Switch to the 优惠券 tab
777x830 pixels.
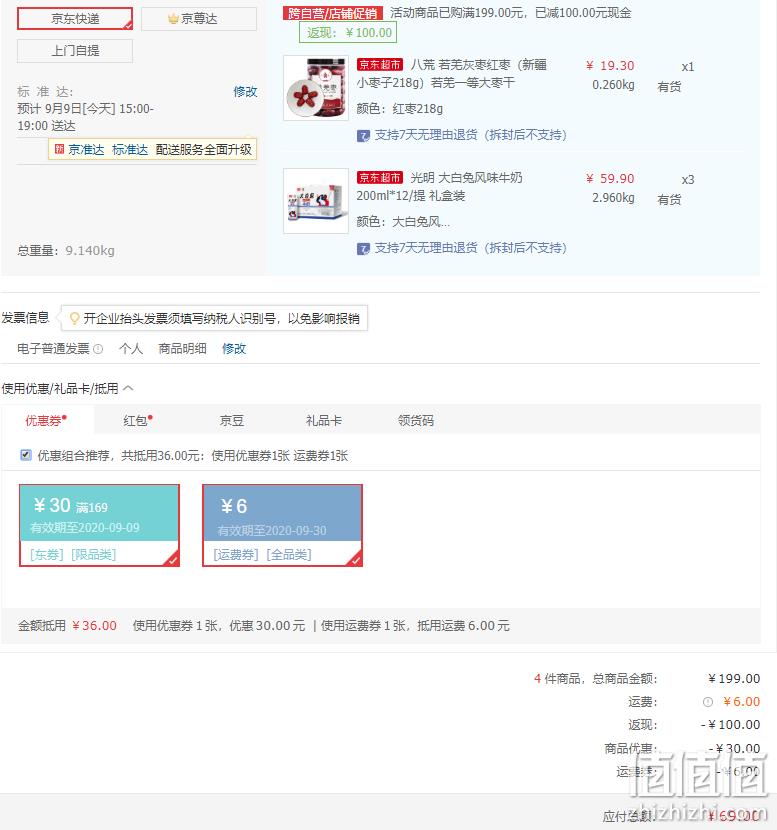coord(46,421)
